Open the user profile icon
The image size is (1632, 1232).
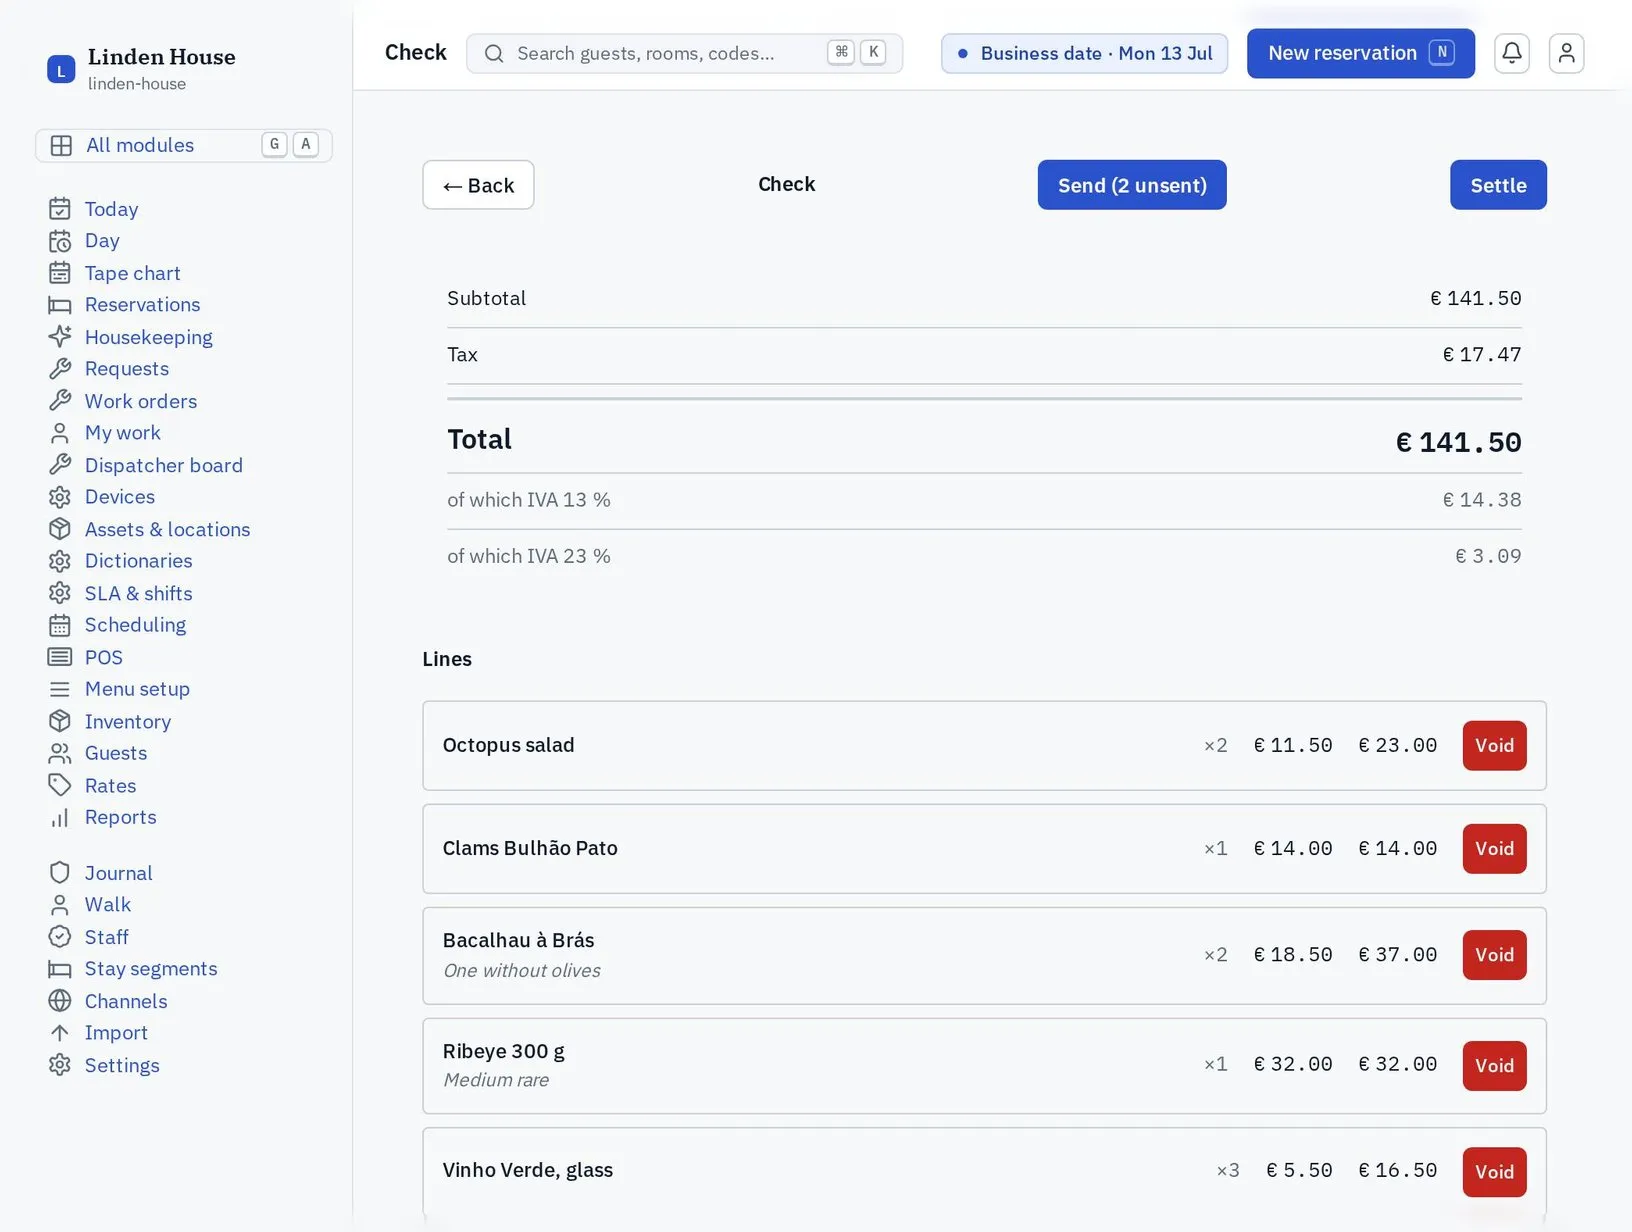click(1566, 53)
